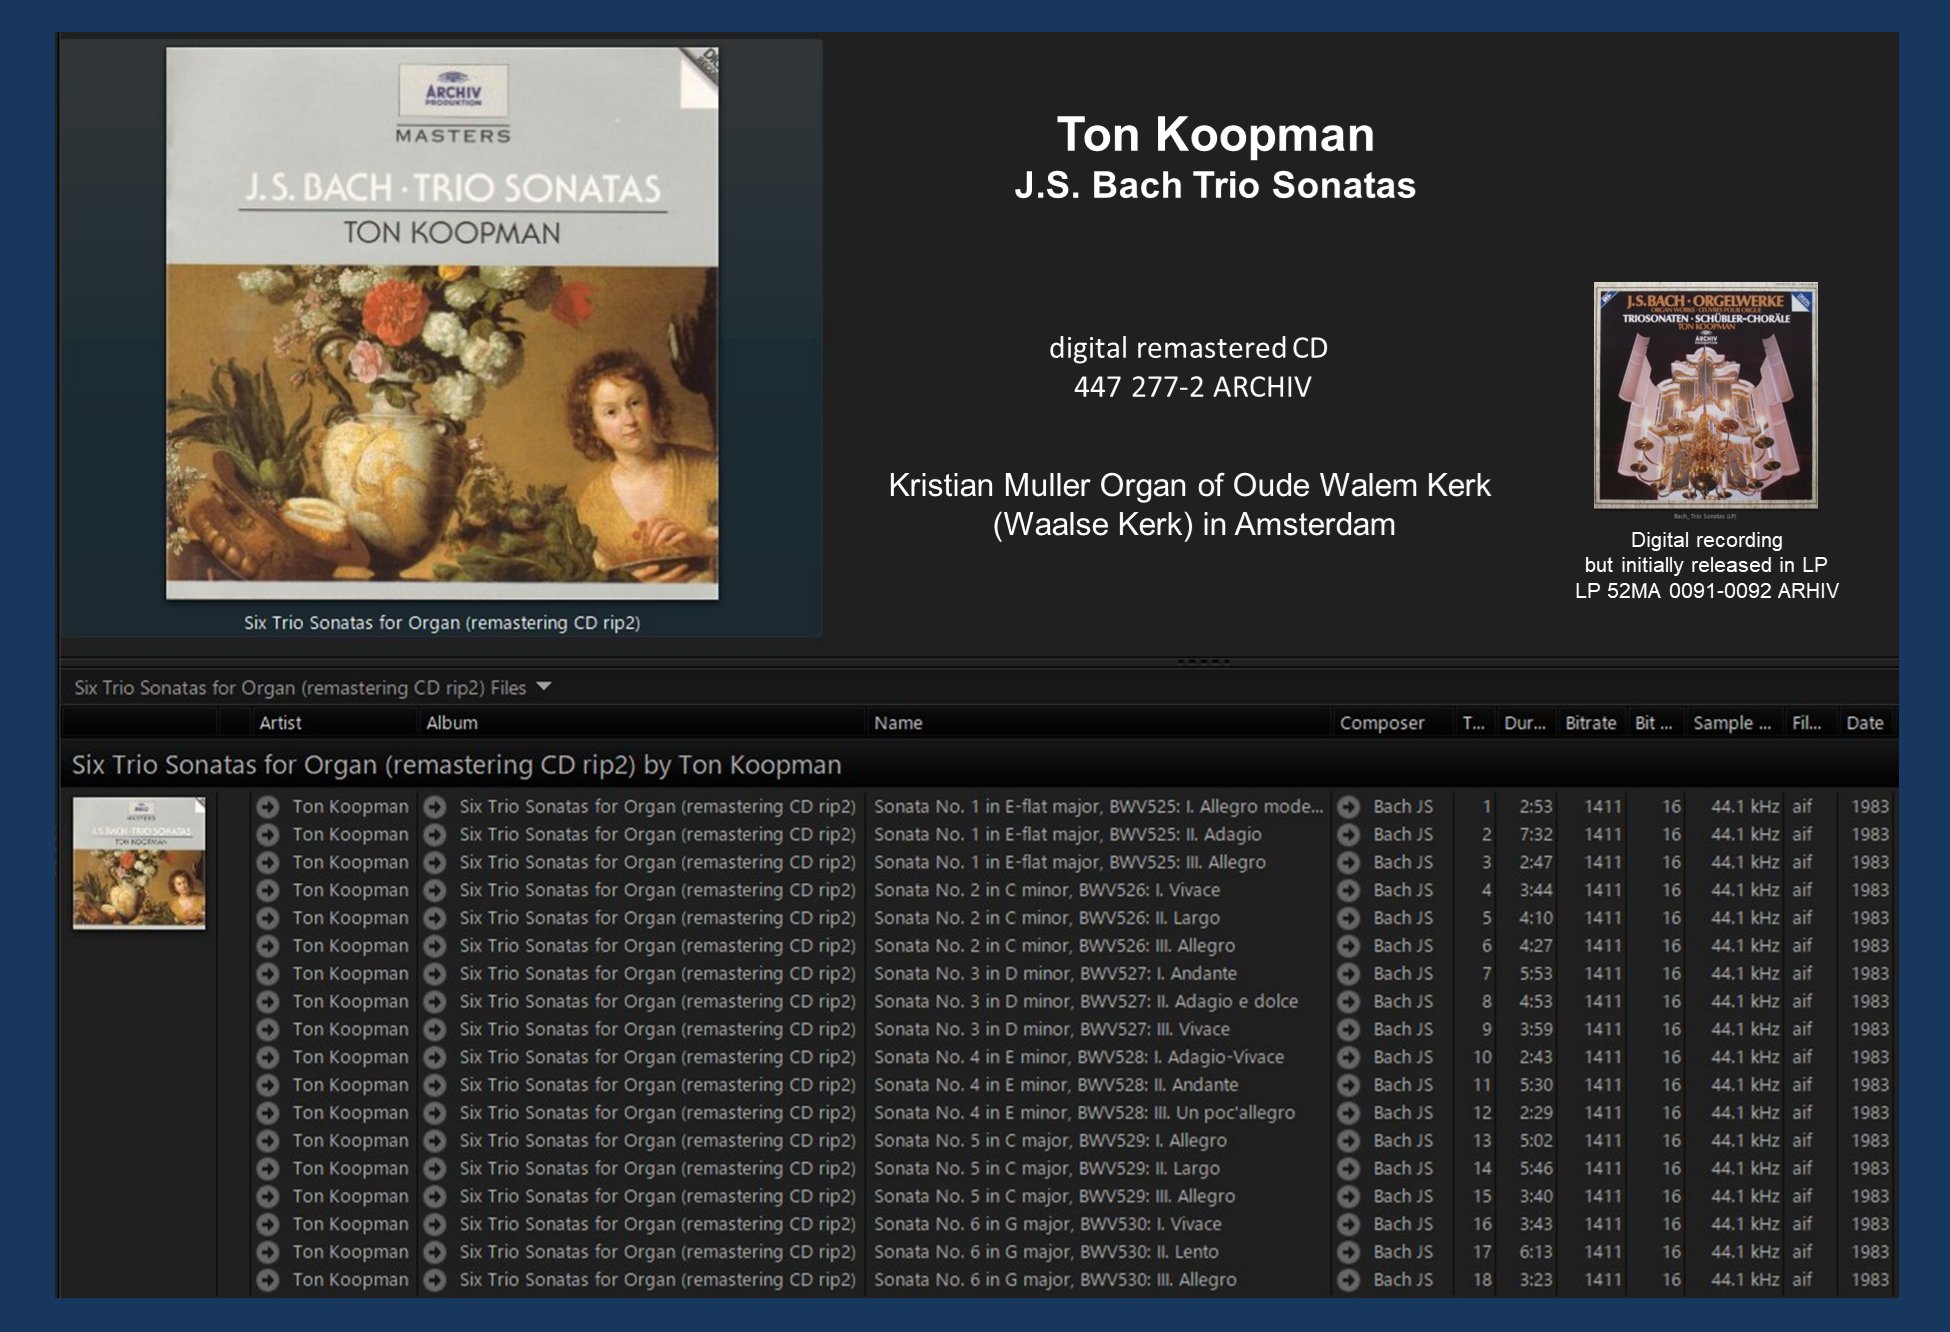The height and width of the screenshot is (1332, 1950).
Task: Click the composer arrow icon on the BWV530 III. Allegro row
Action: [1349, 1280]
